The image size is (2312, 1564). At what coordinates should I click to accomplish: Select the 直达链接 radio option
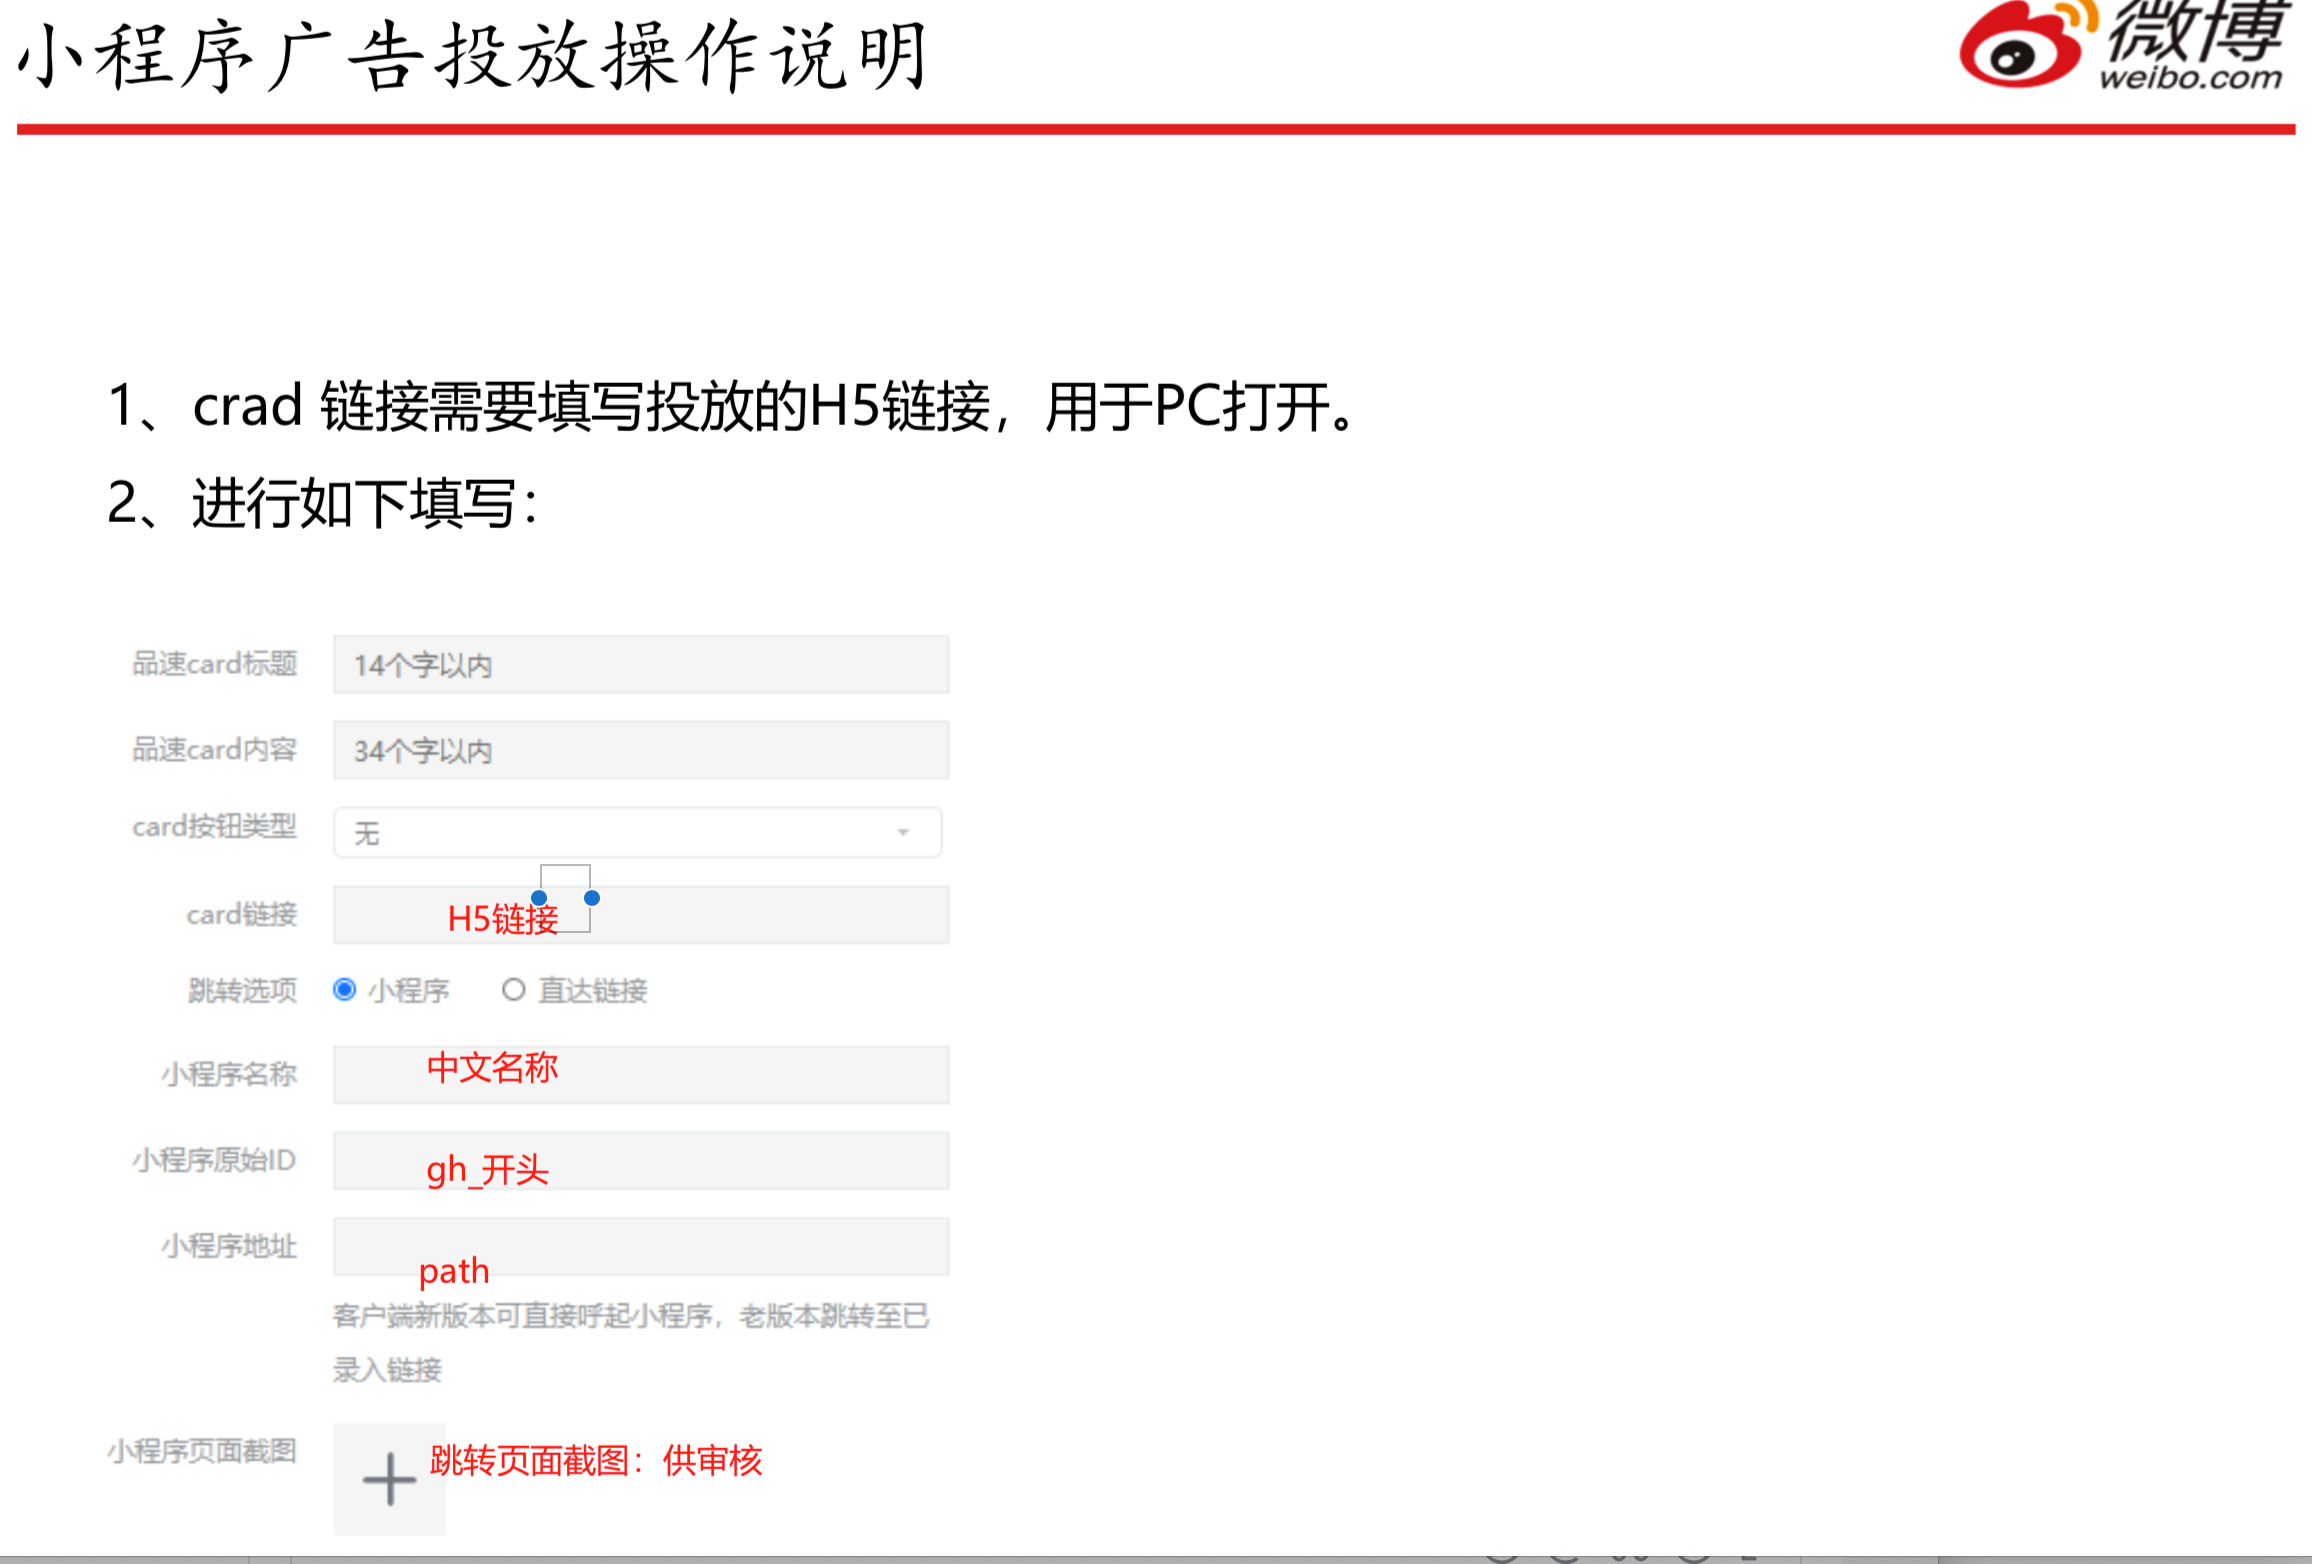[513, 990]
